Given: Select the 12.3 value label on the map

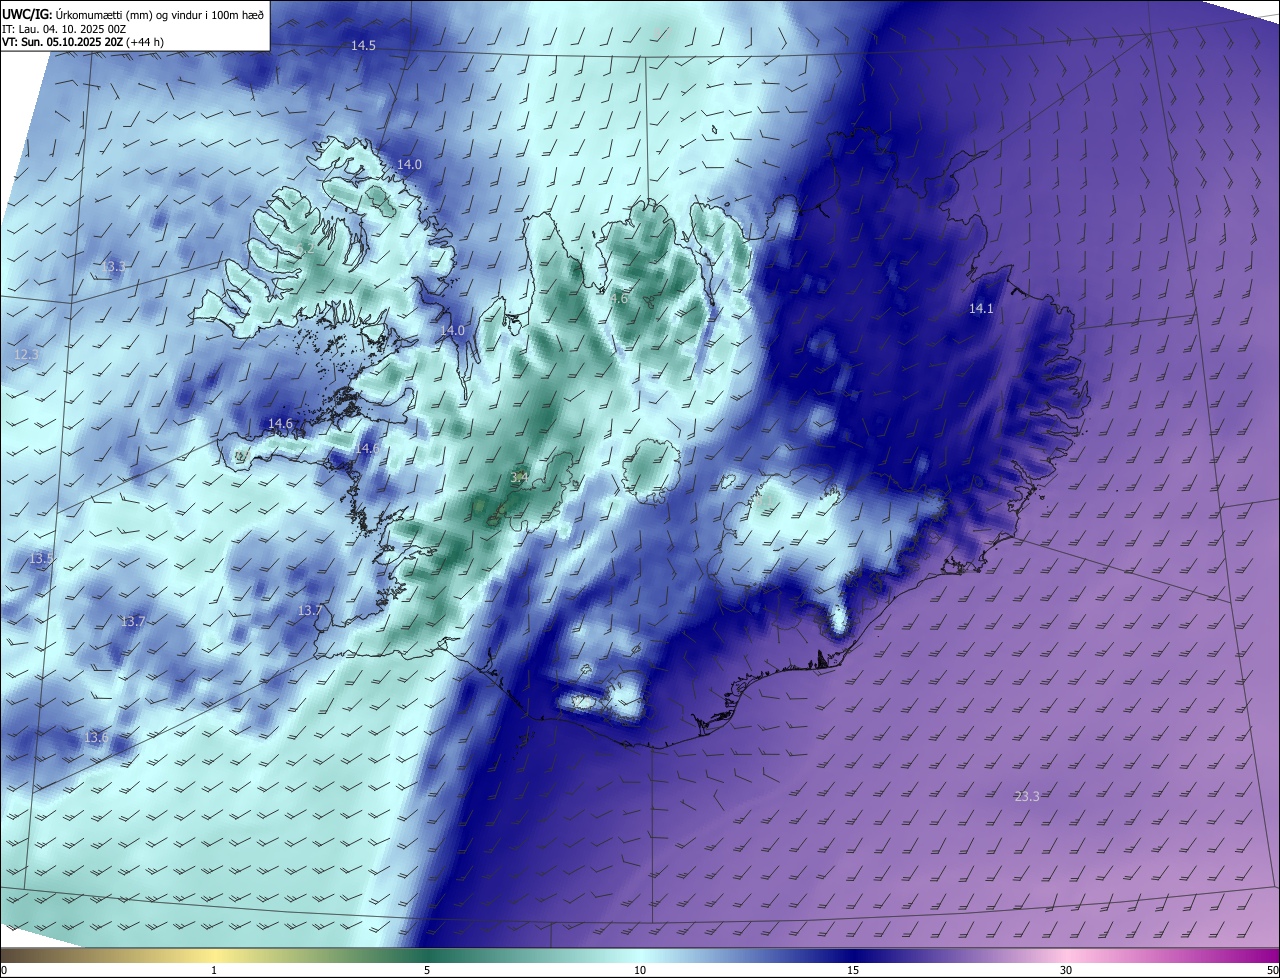Looking at the screenshot, I should click(x=26, y=355).
